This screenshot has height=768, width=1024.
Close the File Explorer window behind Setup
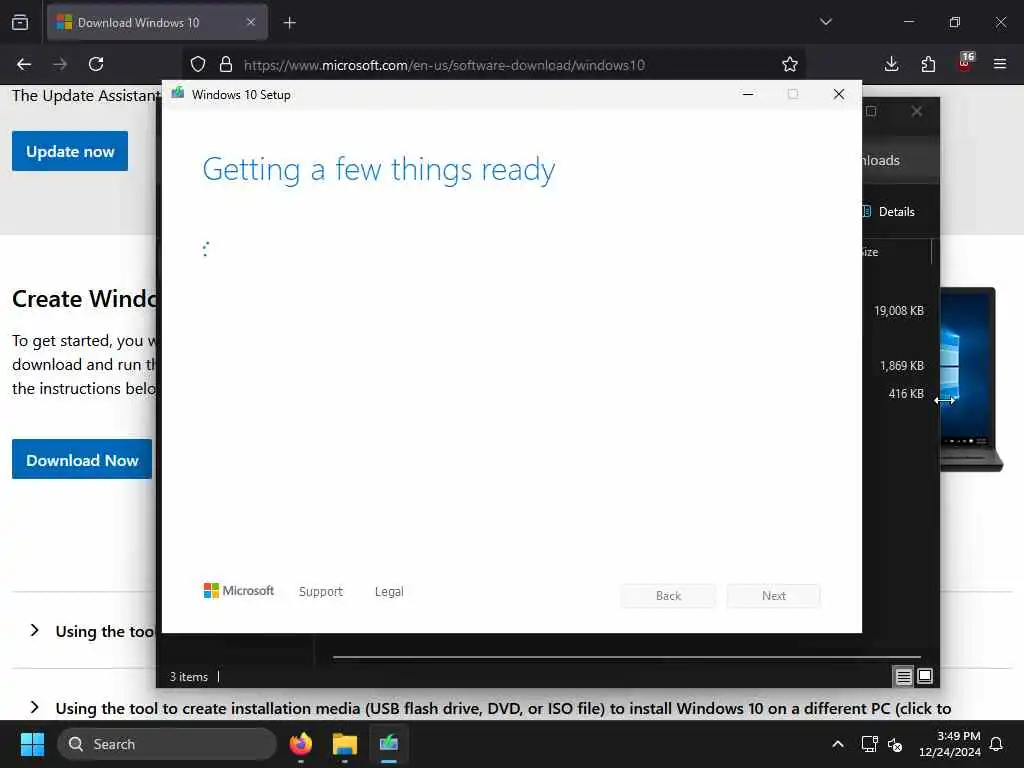coord(916,111)
